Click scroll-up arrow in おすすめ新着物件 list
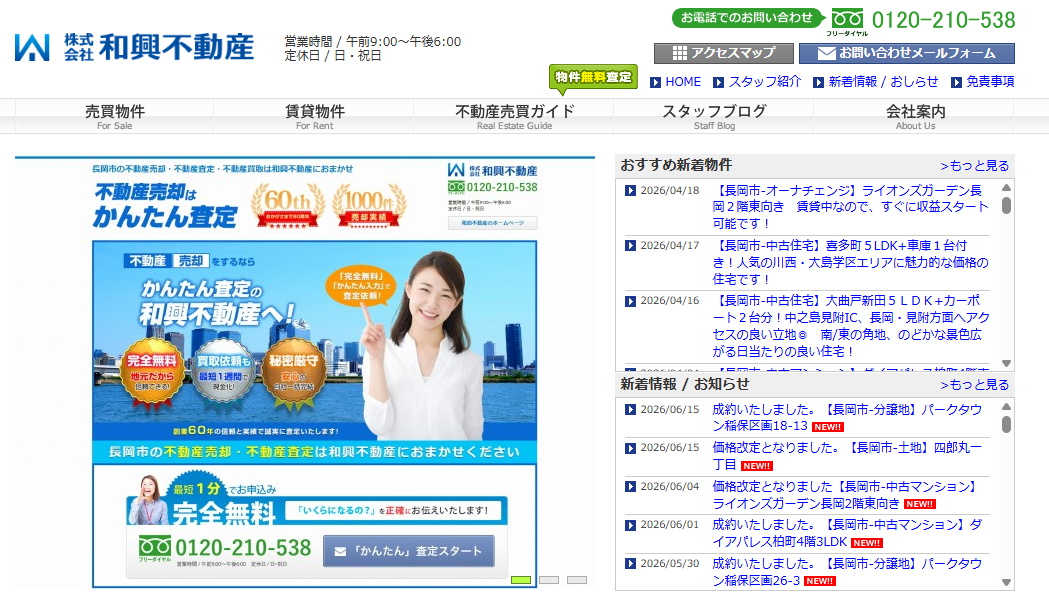1049x608 pixels. click(1006, 188)
